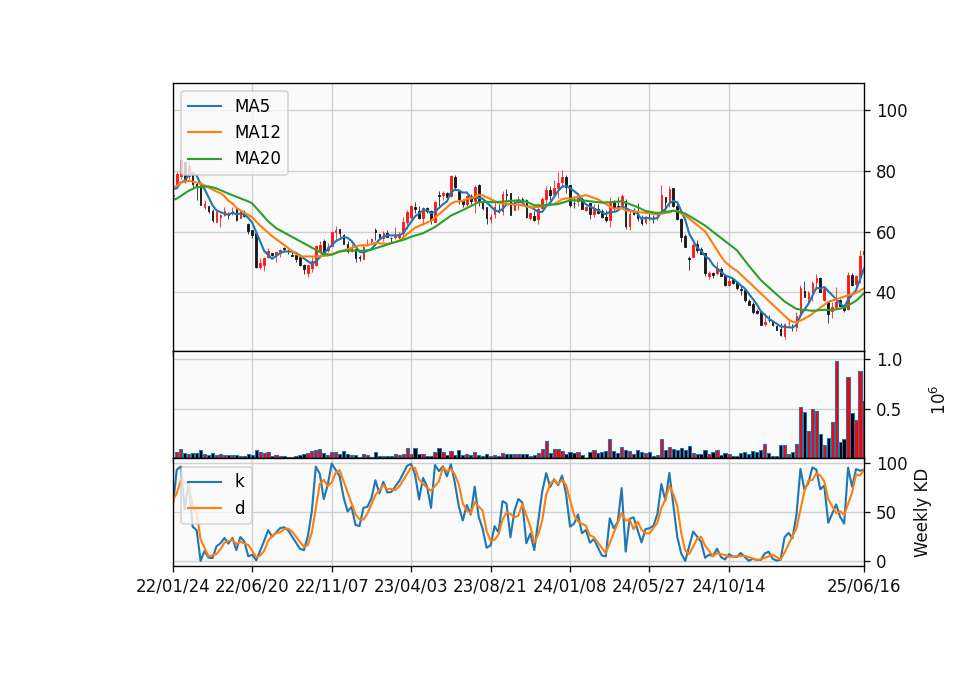Click the 22/01/24 date tick label
Screen dimensions: 960x690
coord(173,586)
